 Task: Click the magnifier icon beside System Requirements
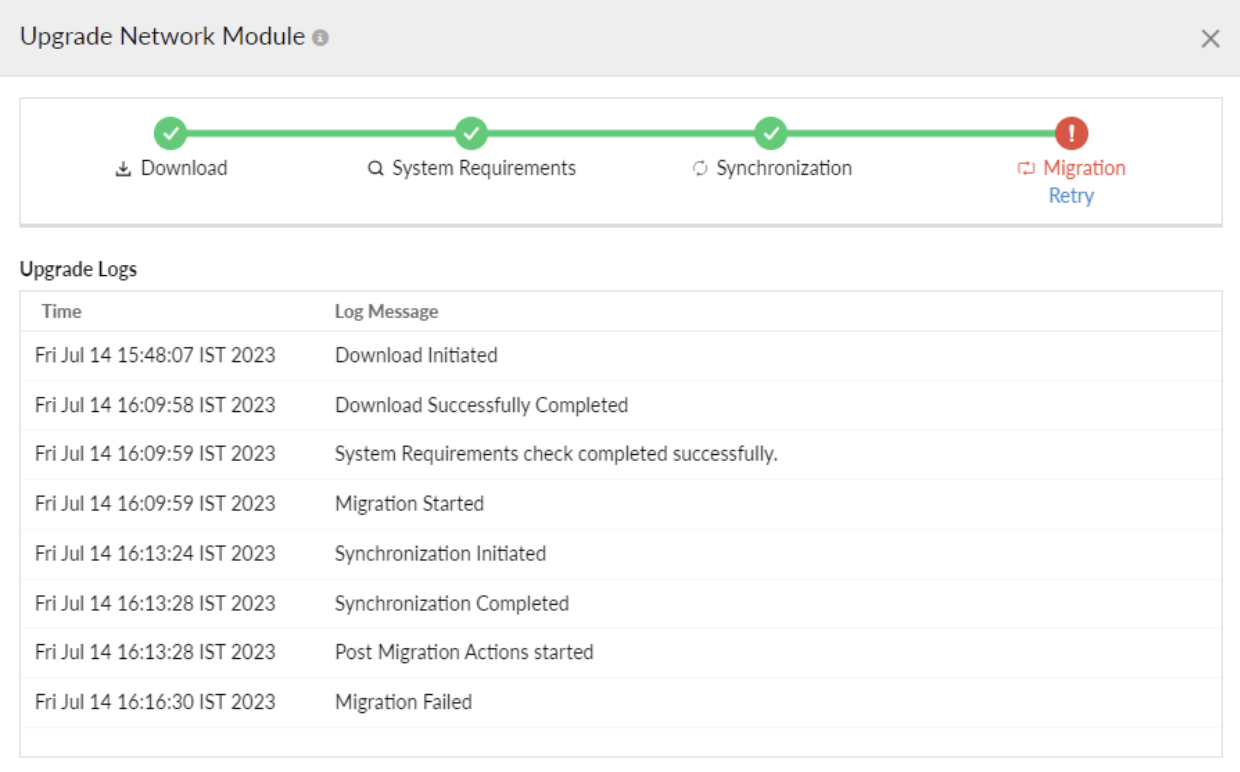click(x=376, y=169)
